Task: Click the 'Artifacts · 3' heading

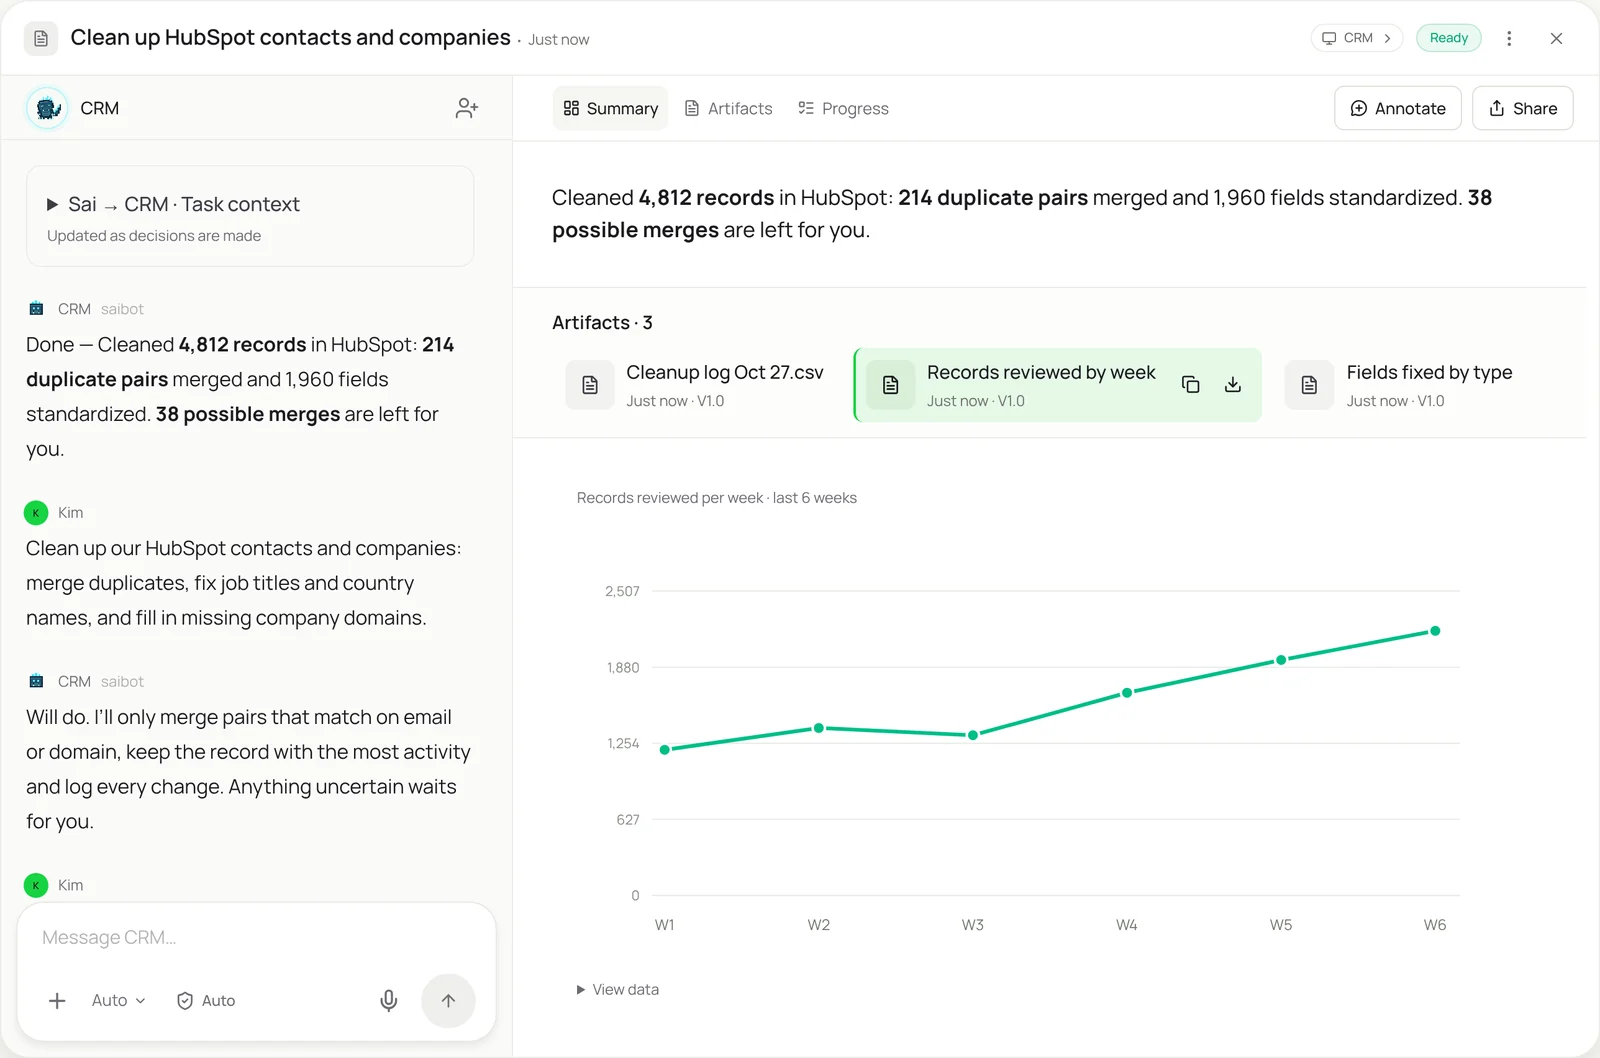Action: click(x=602, y=323)
